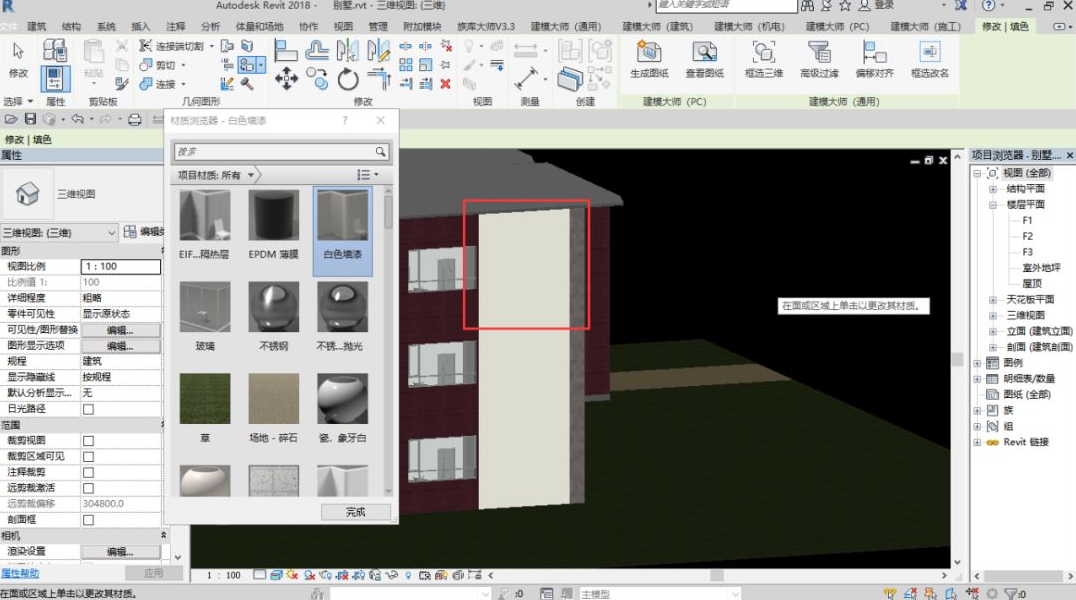Click the Properties panel icon in ribbon

tap(55, 79)
